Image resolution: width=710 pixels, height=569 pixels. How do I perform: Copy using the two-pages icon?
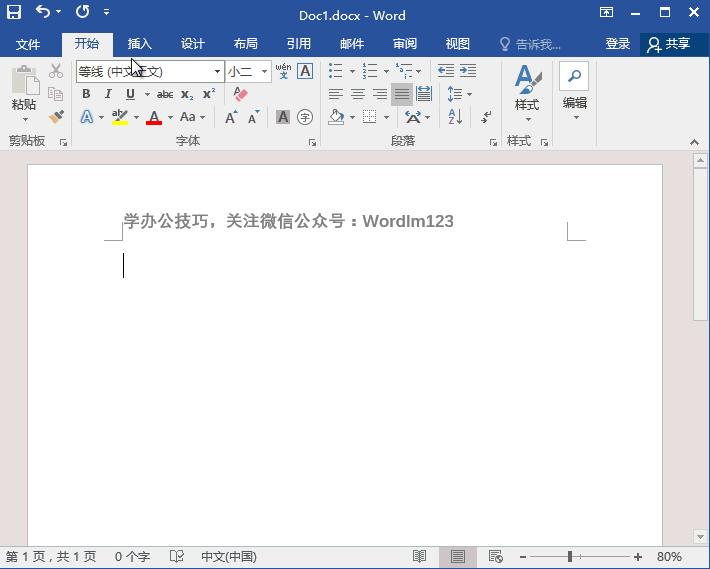(56, 94)
